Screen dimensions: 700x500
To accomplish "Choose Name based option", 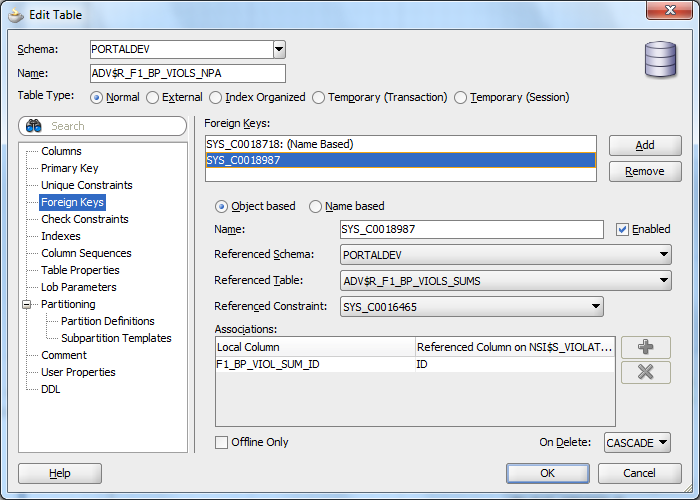I will pos(315,206).
